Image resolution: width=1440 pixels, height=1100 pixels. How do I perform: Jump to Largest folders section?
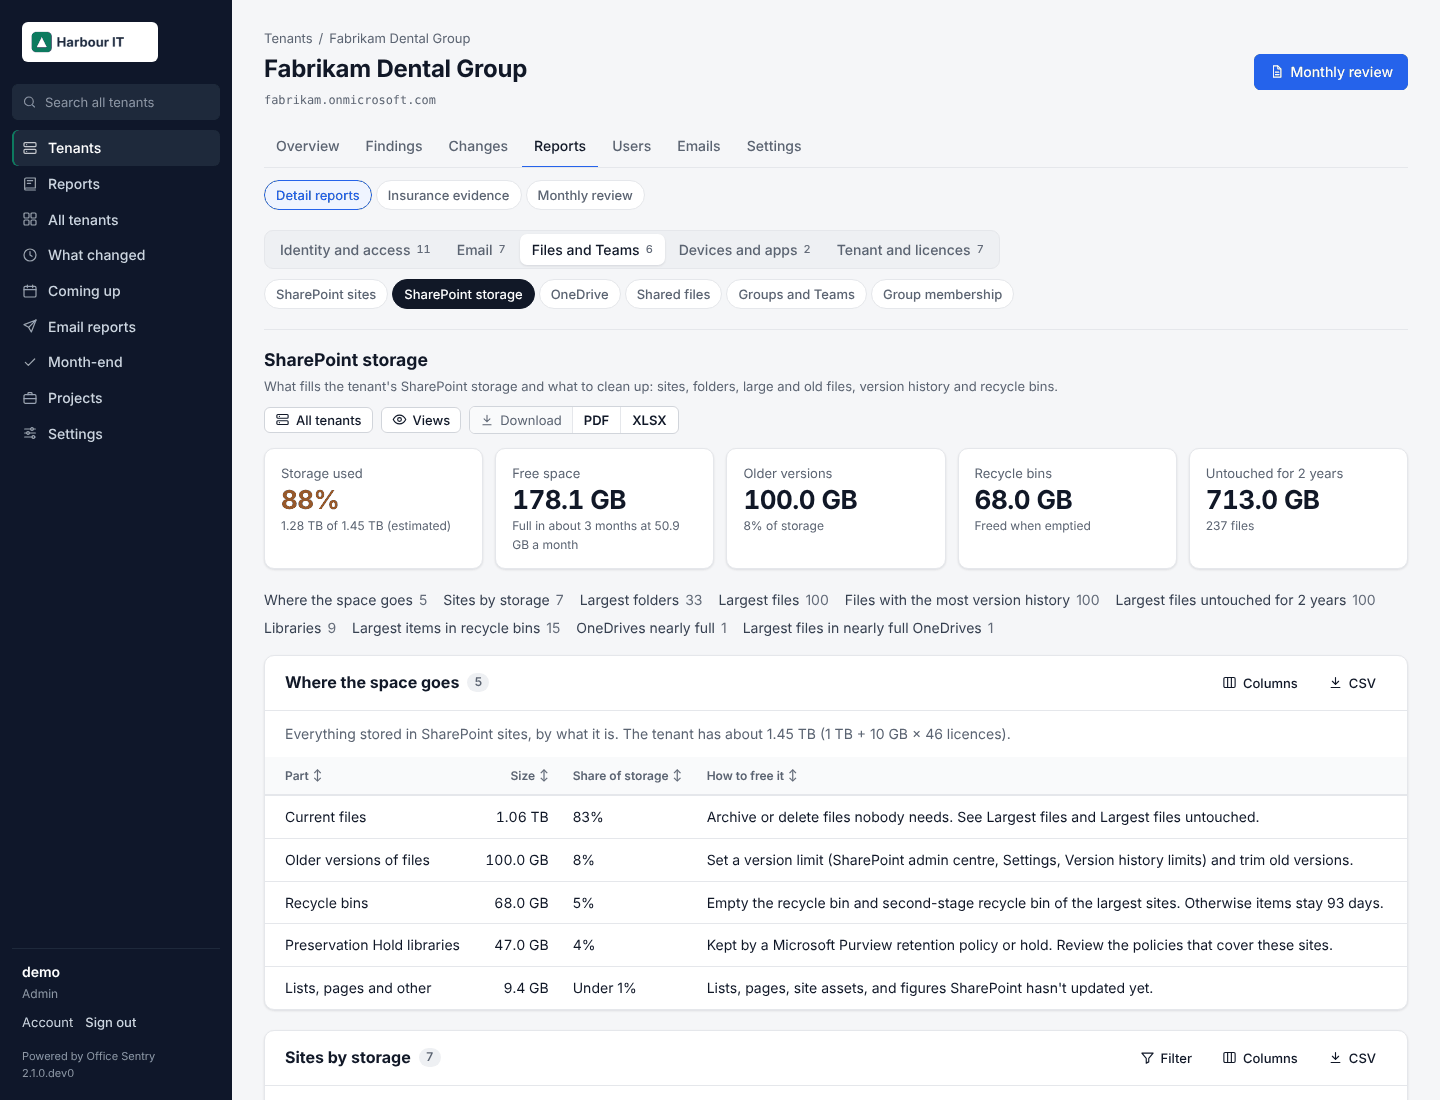pos(641,600)
